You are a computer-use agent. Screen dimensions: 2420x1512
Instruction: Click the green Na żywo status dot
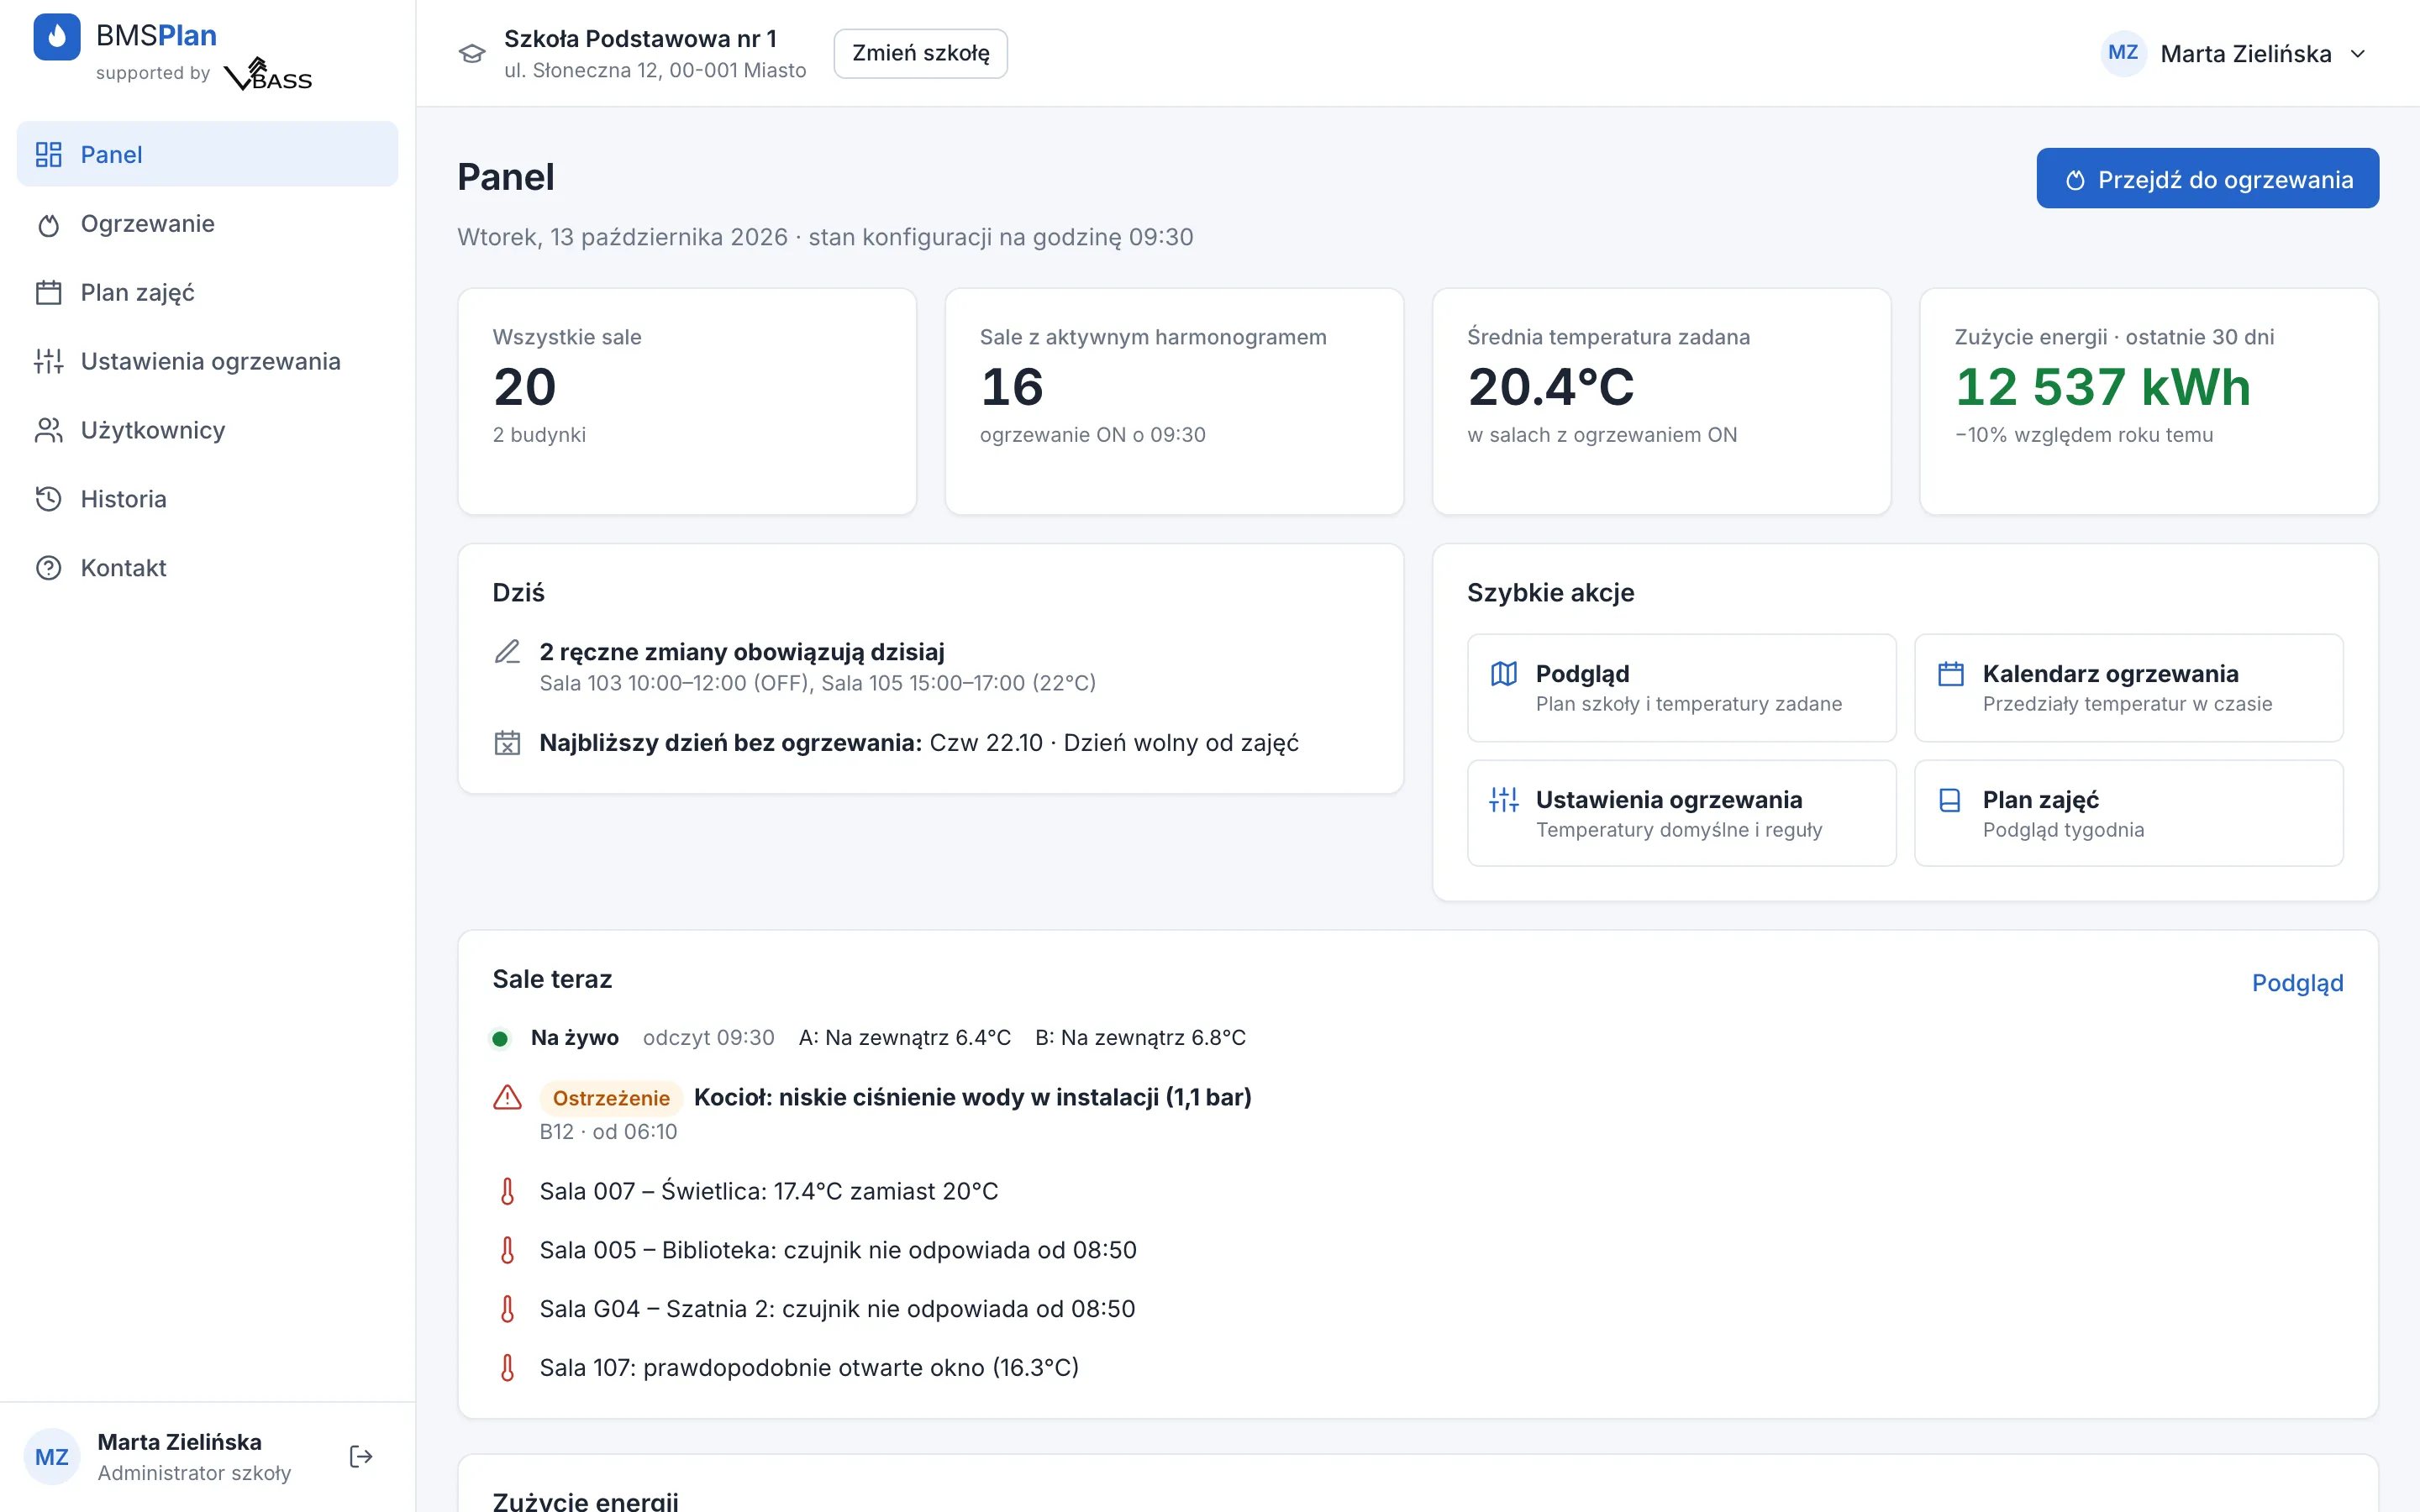pyautogui.click(x=500, y=1038)
